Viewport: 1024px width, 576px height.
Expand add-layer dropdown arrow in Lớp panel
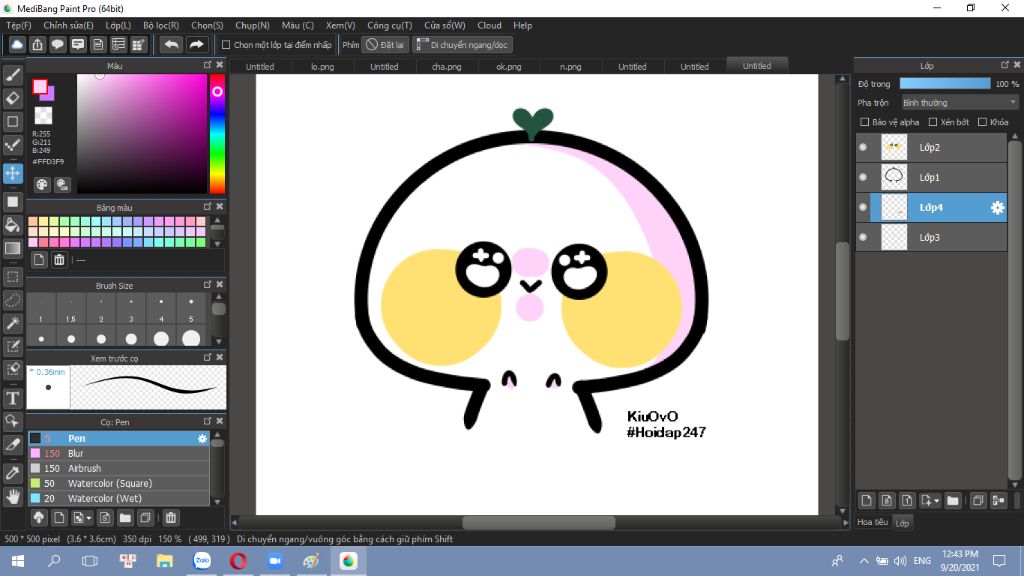pyautogui.click(x=936, y=501)
